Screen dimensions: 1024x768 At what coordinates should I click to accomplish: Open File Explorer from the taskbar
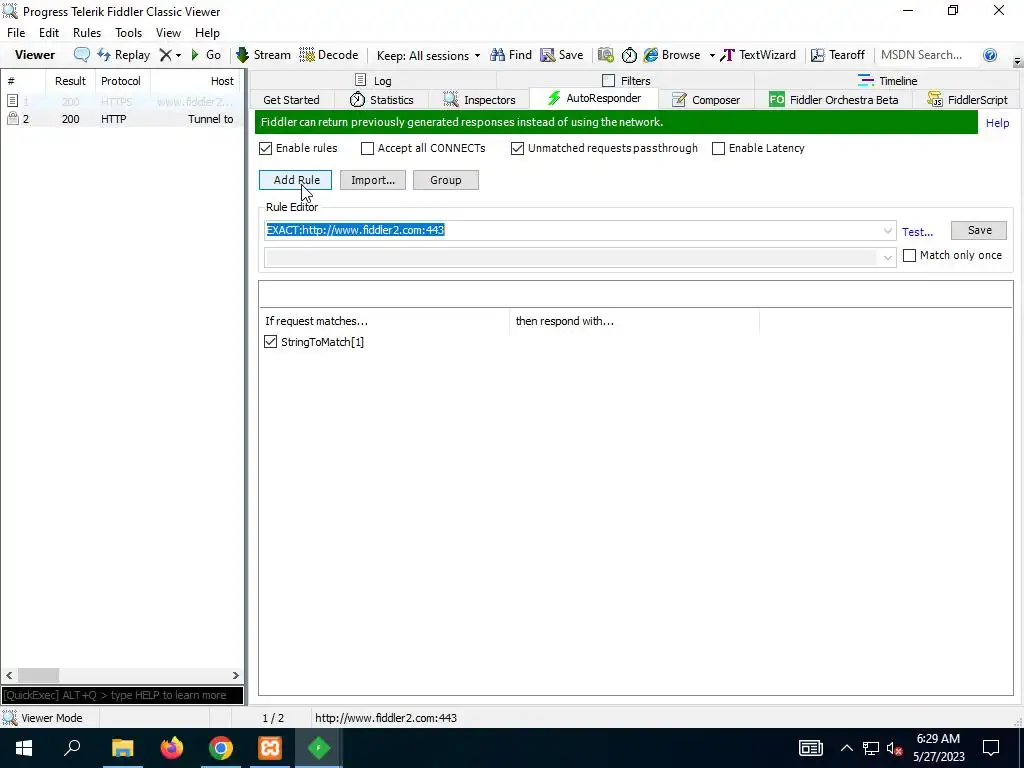click(122, 748)
